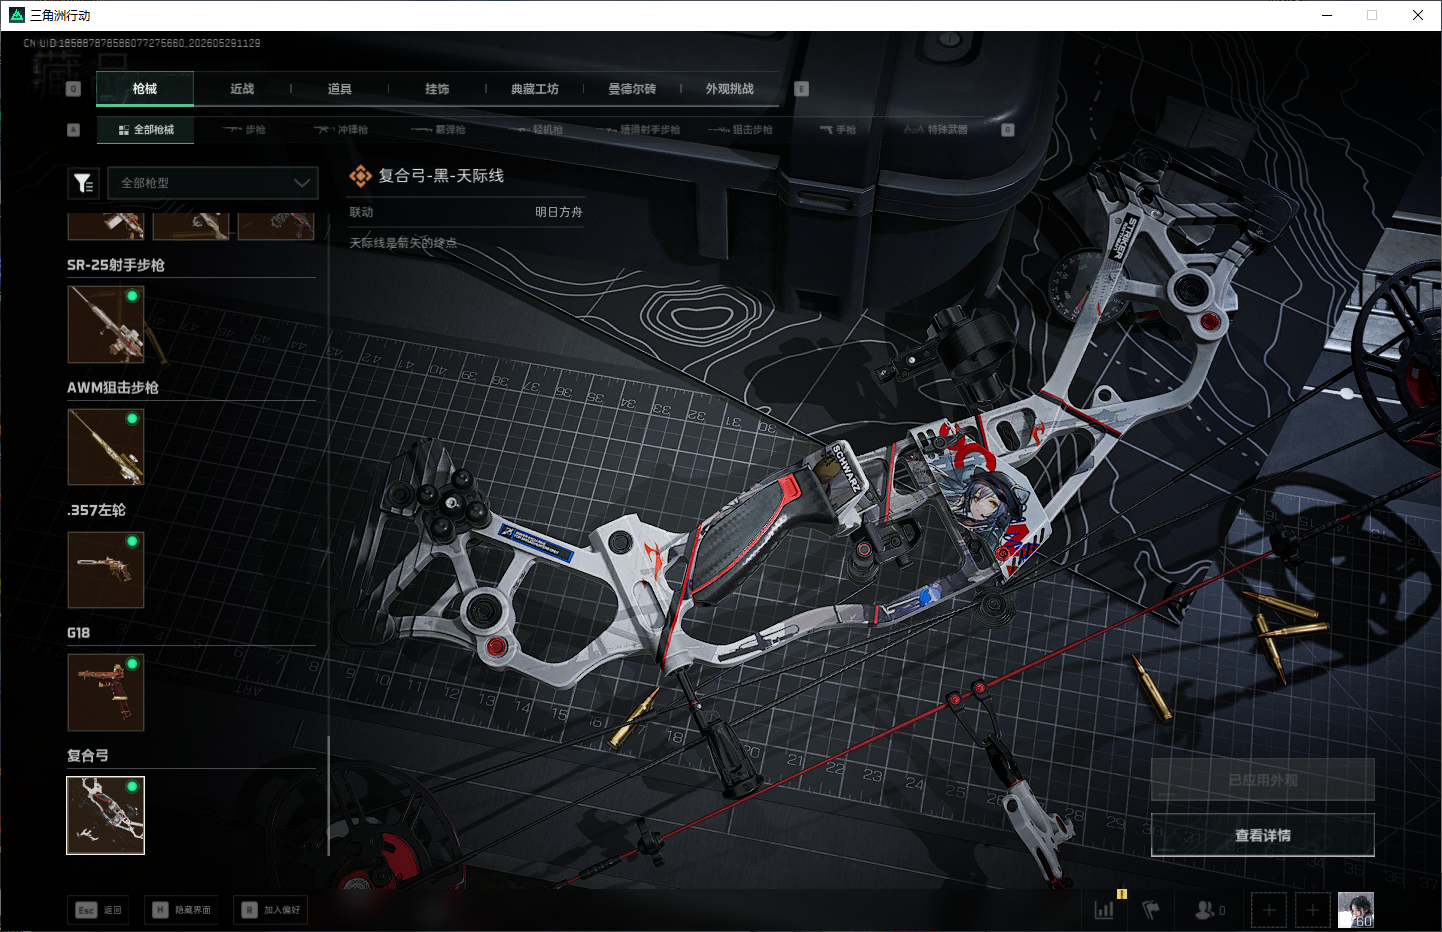Select the G18 skin thumbnail
Image resolution: width=1442 pixels, height=932 pixels.
coord(106,693)
